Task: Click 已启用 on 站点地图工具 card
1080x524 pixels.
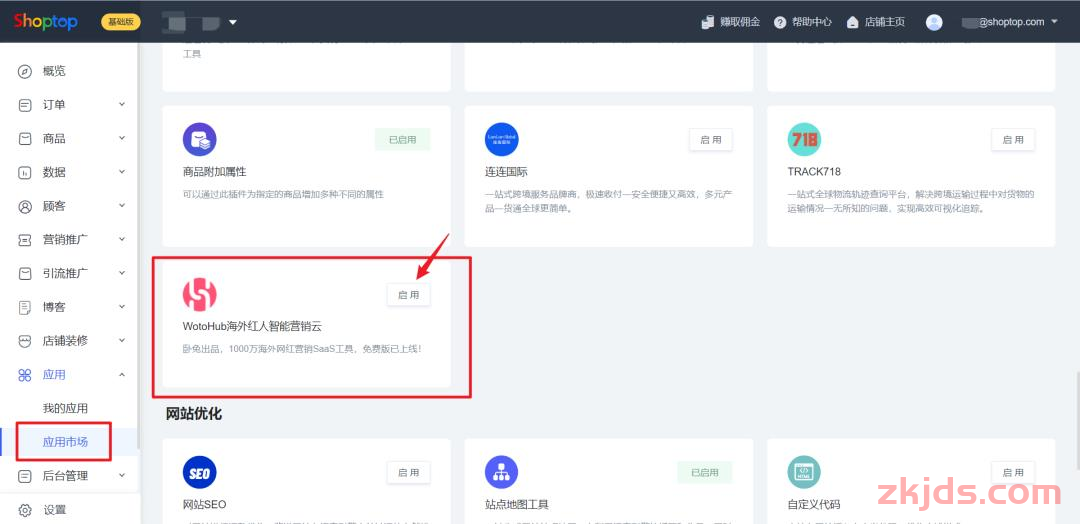Action: pos(705,472)
